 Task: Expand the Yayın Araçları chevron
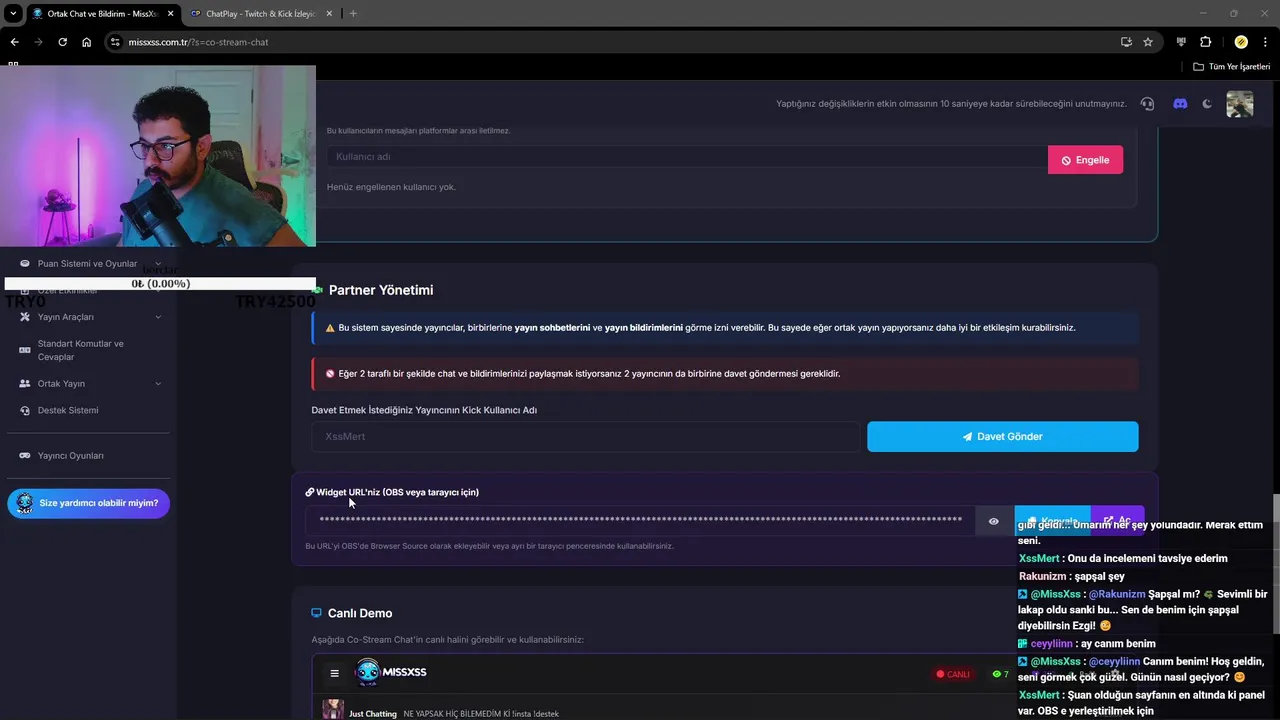pyautogui.click(x=158, y=317)
